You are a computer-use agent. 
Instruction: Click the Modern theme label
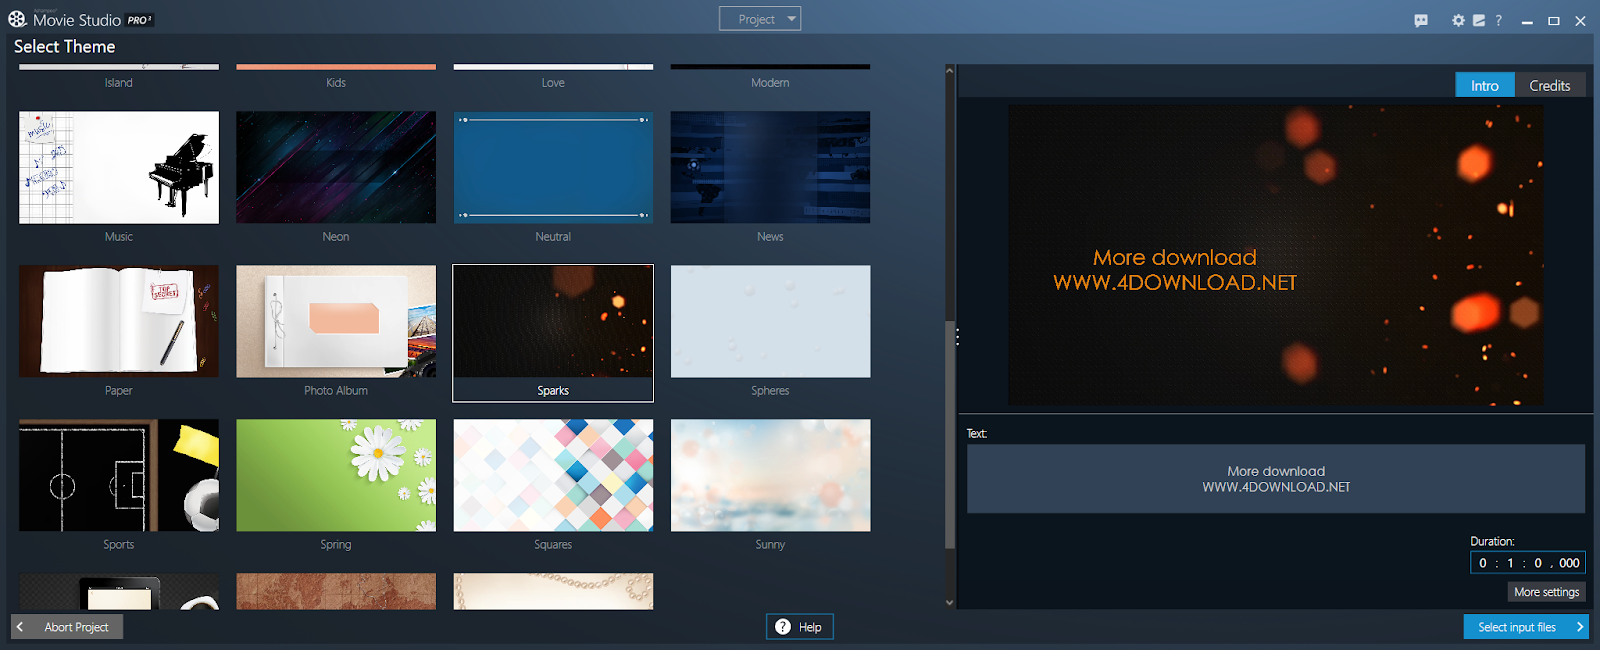(x=770, y=83)
